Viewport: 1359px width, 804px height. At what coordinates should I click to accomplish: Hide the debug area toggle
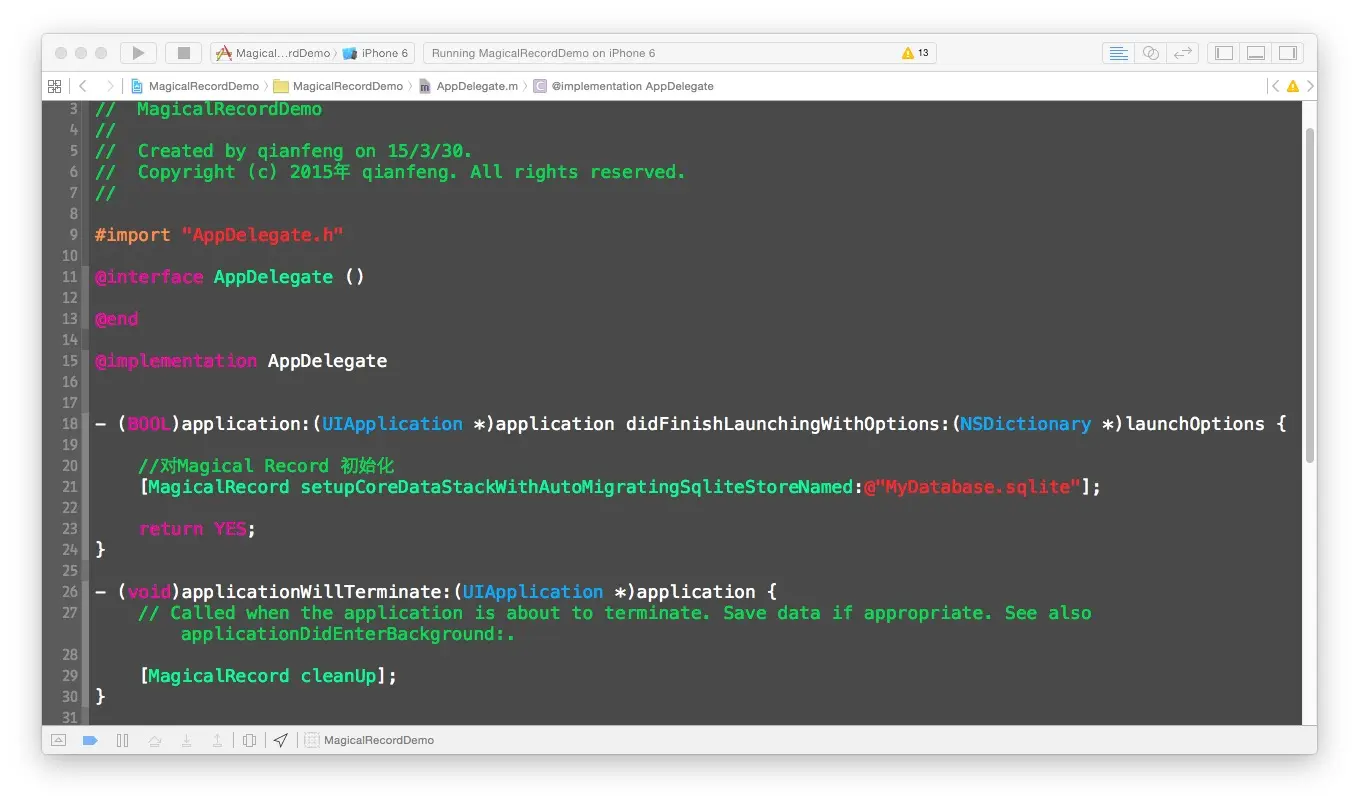(58, 740)
